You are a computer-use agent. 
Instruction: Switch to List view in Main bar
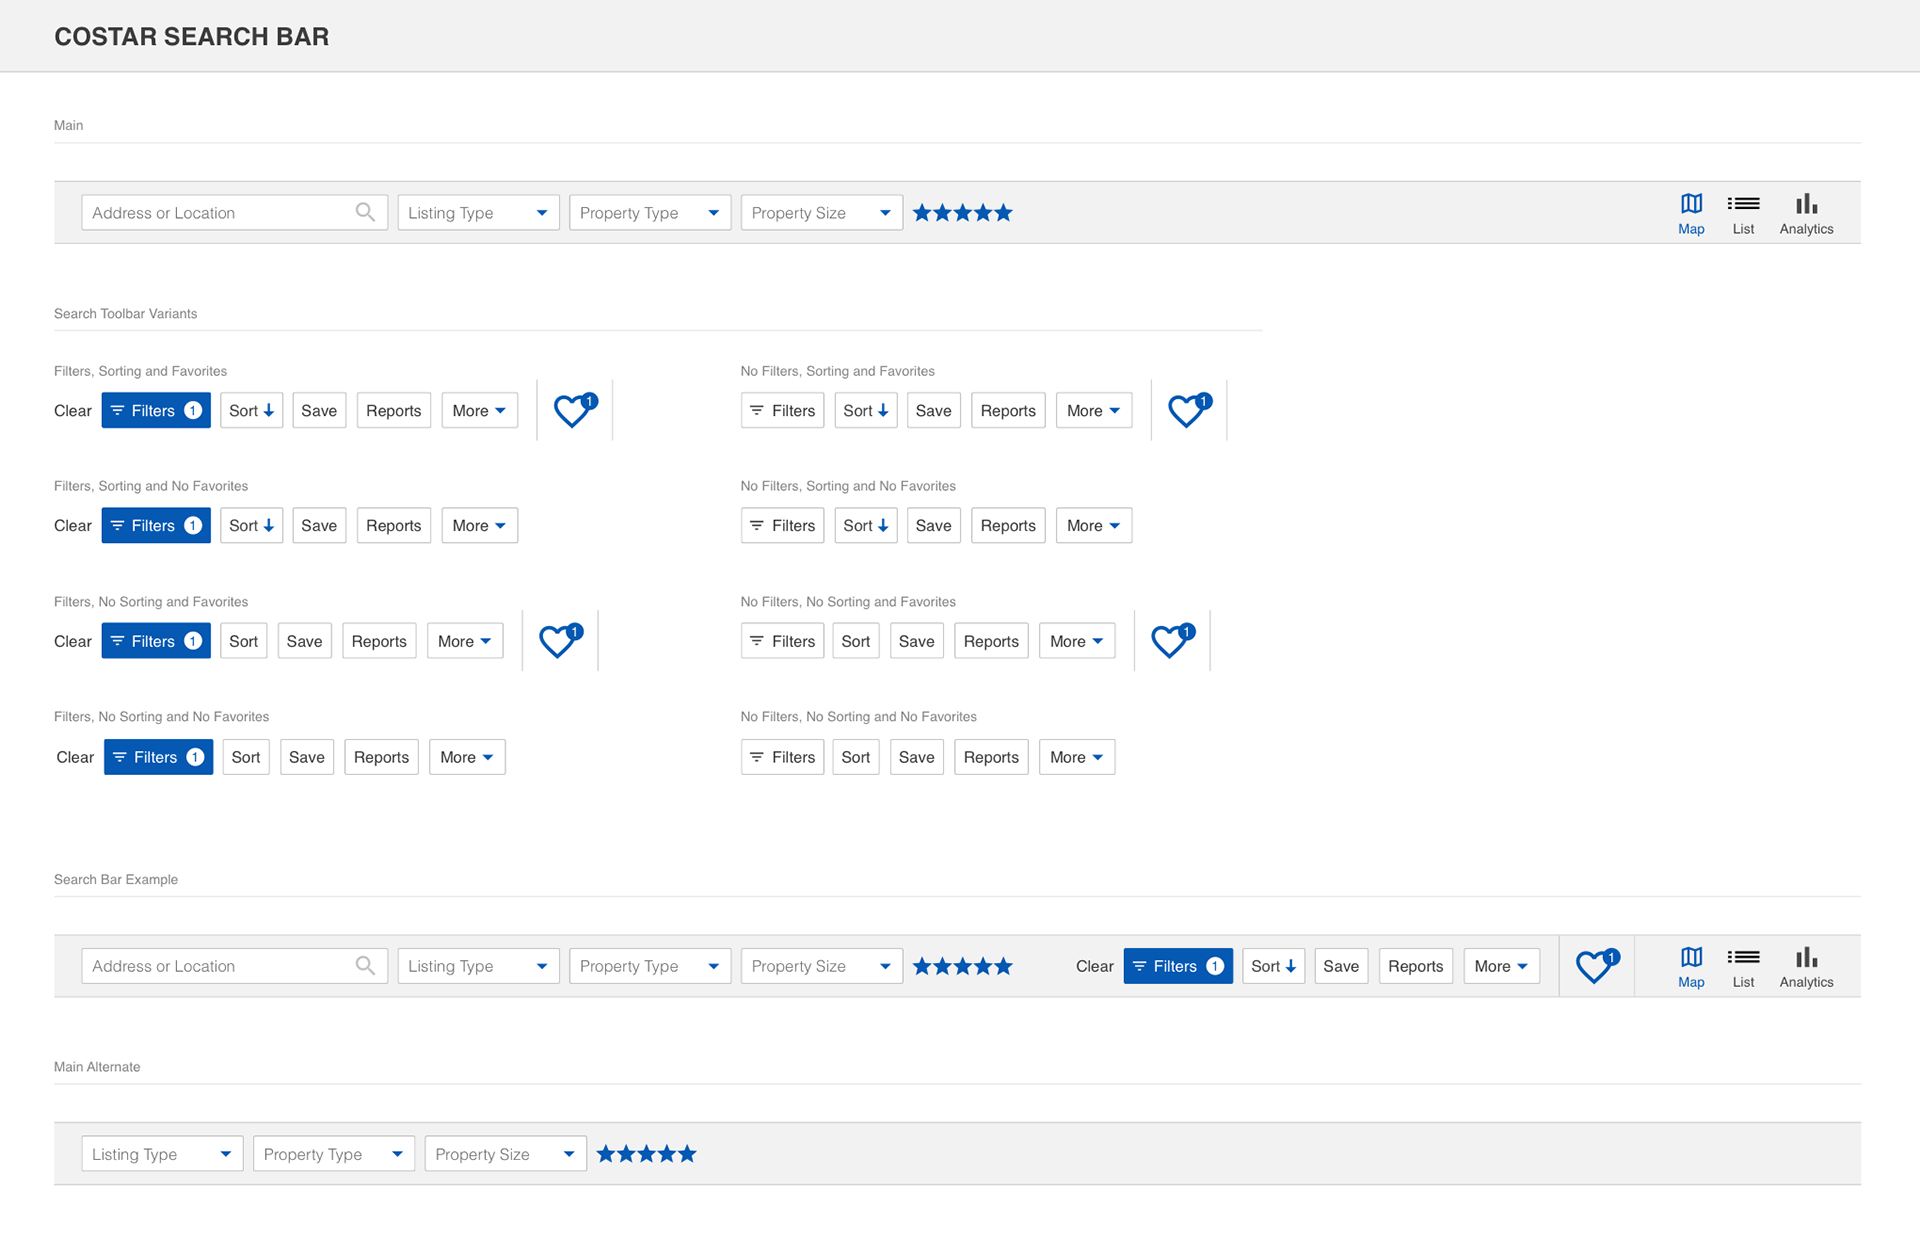click(1743, 214)
